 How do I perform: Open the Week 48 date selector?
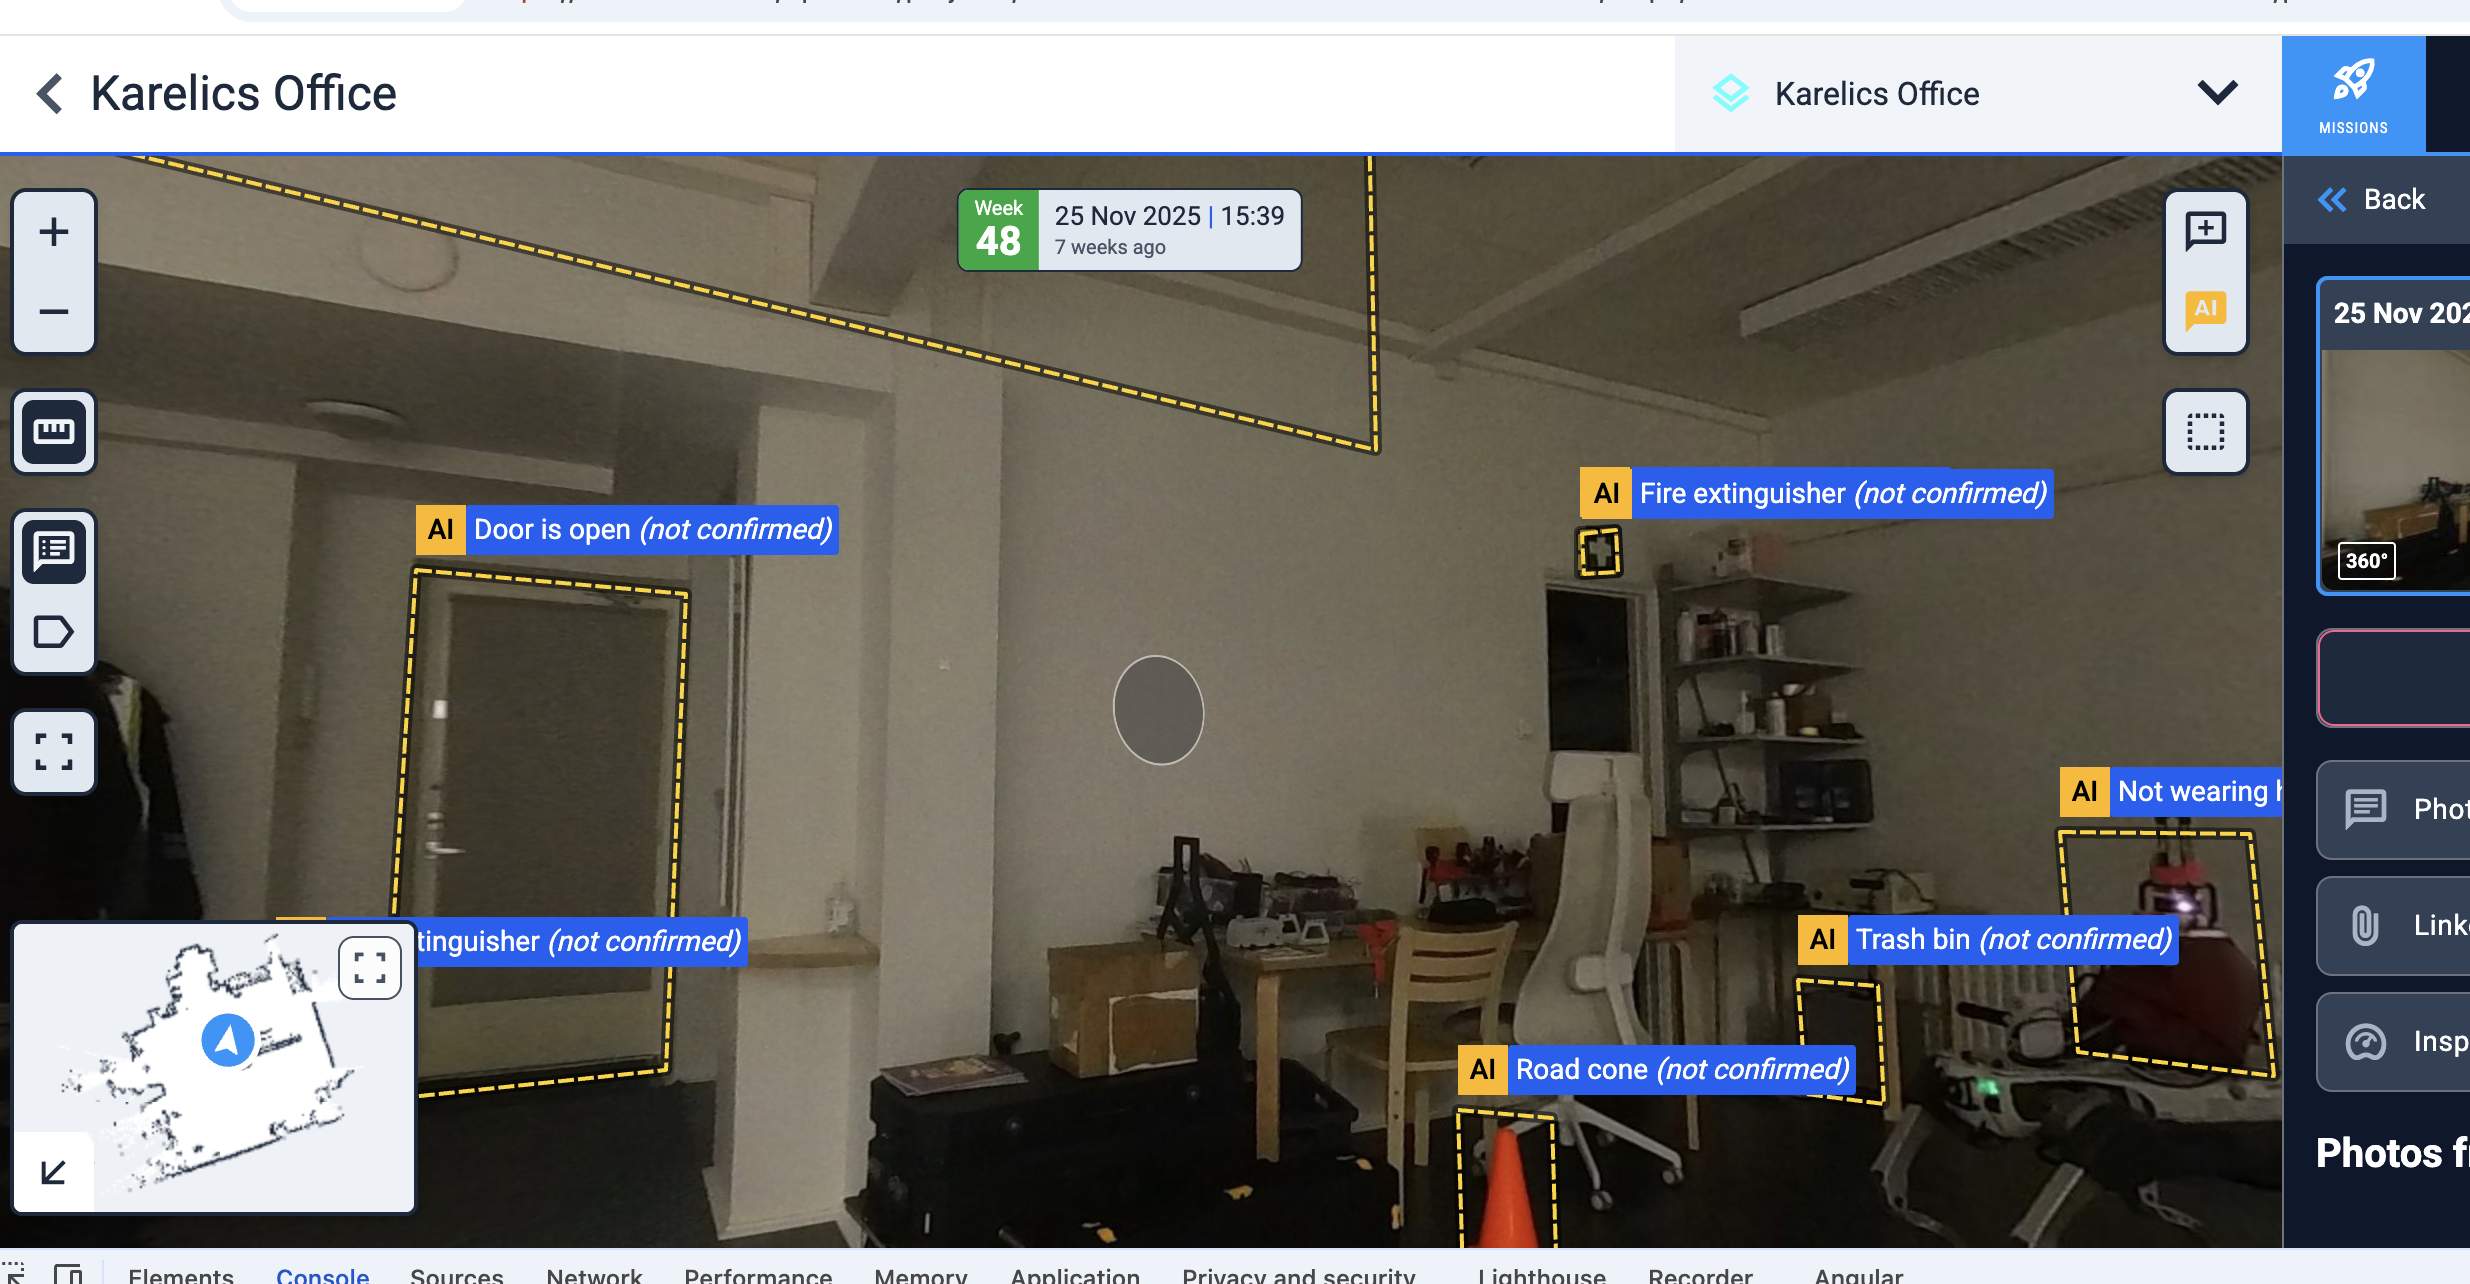pos(1129,230)
